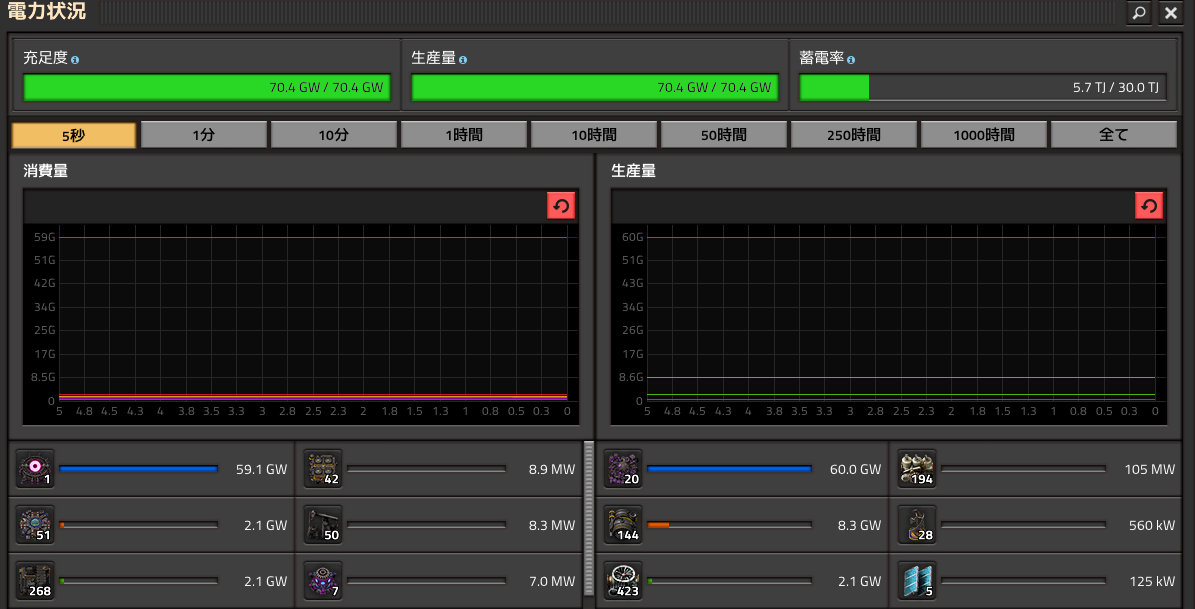The width and height of the screenshot is (1195, 609).
Task: Click the top 生産量 green production bar
Action: [595, 87]
